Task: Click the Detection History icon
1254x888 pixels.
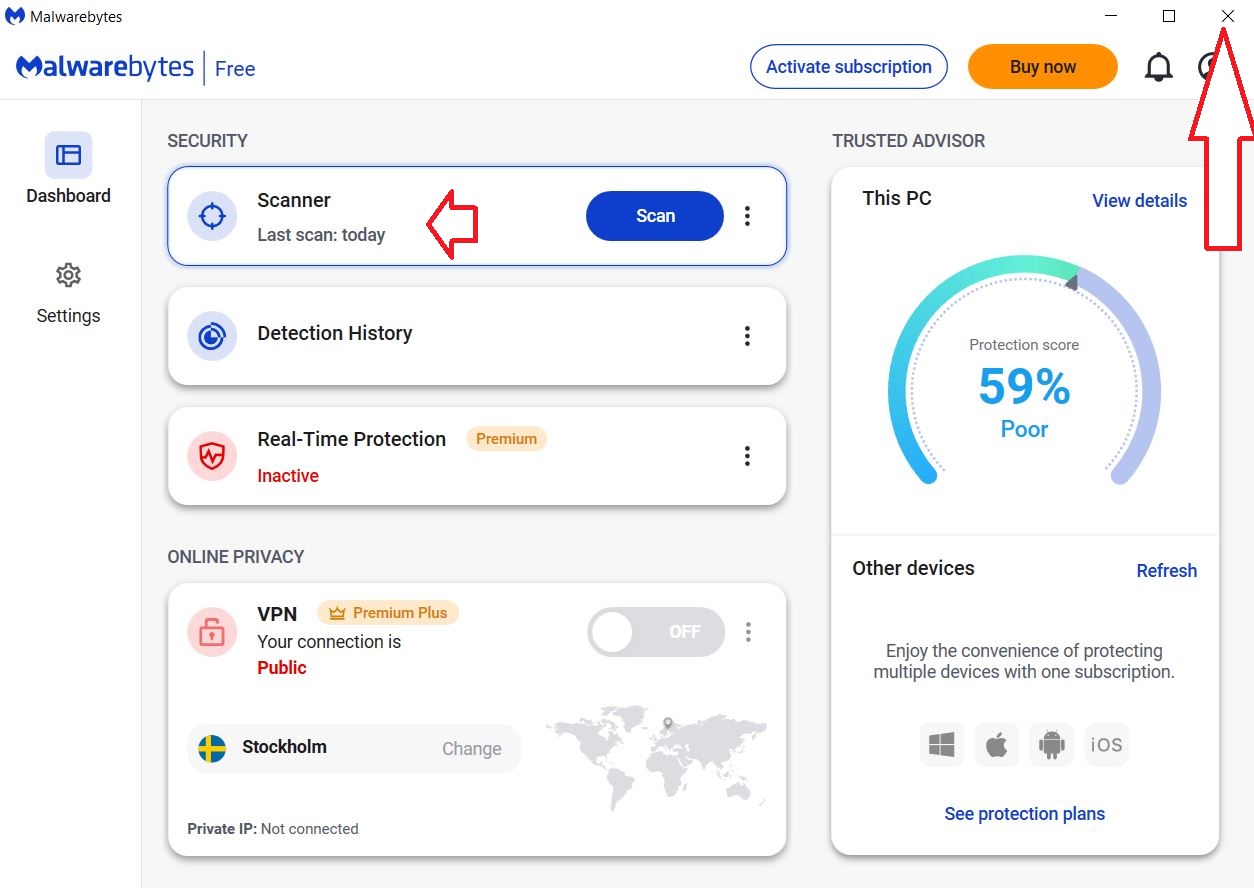Action: (x=212, y=336)
